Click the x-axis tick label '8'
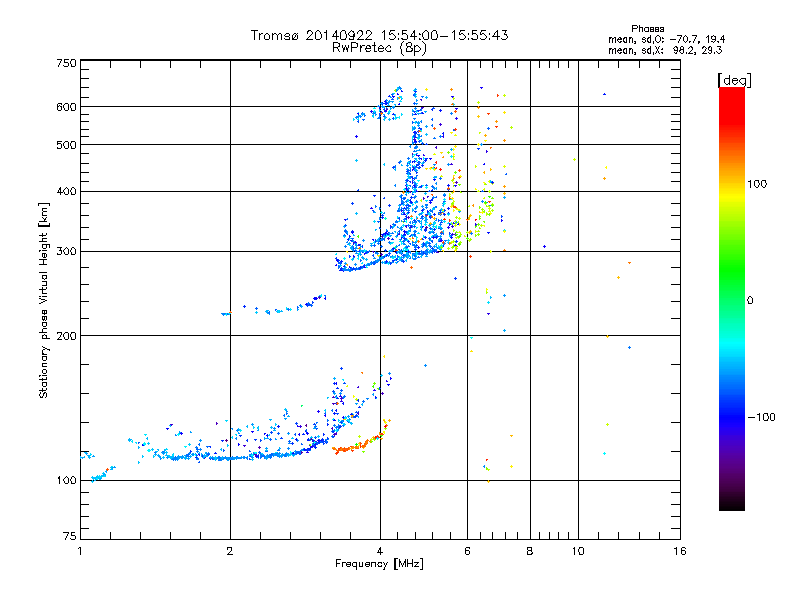Image resolution: width=800 pixels, height=600 pixels. [530, 551]
